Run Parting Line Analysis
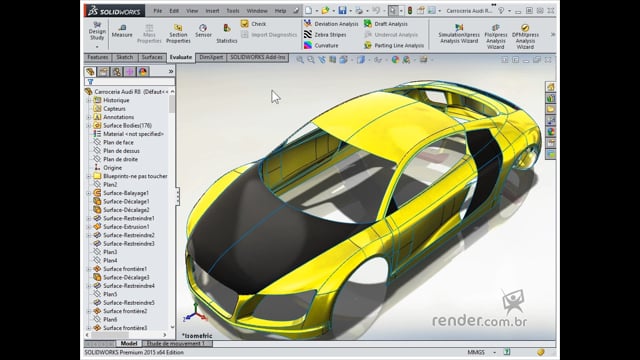640x360 pixels. pyautogui.click(x=394, y=45)
